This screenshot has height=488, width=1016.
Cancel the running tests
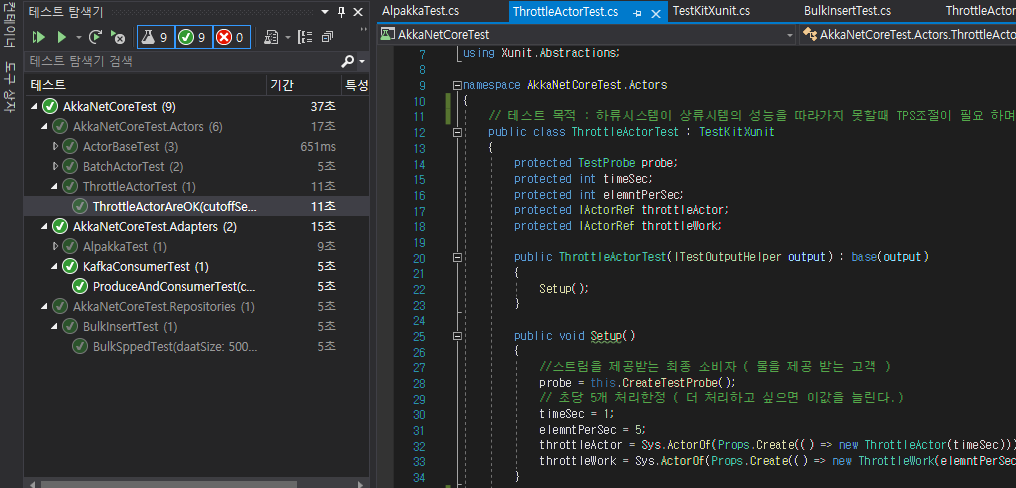coord(119,38)
